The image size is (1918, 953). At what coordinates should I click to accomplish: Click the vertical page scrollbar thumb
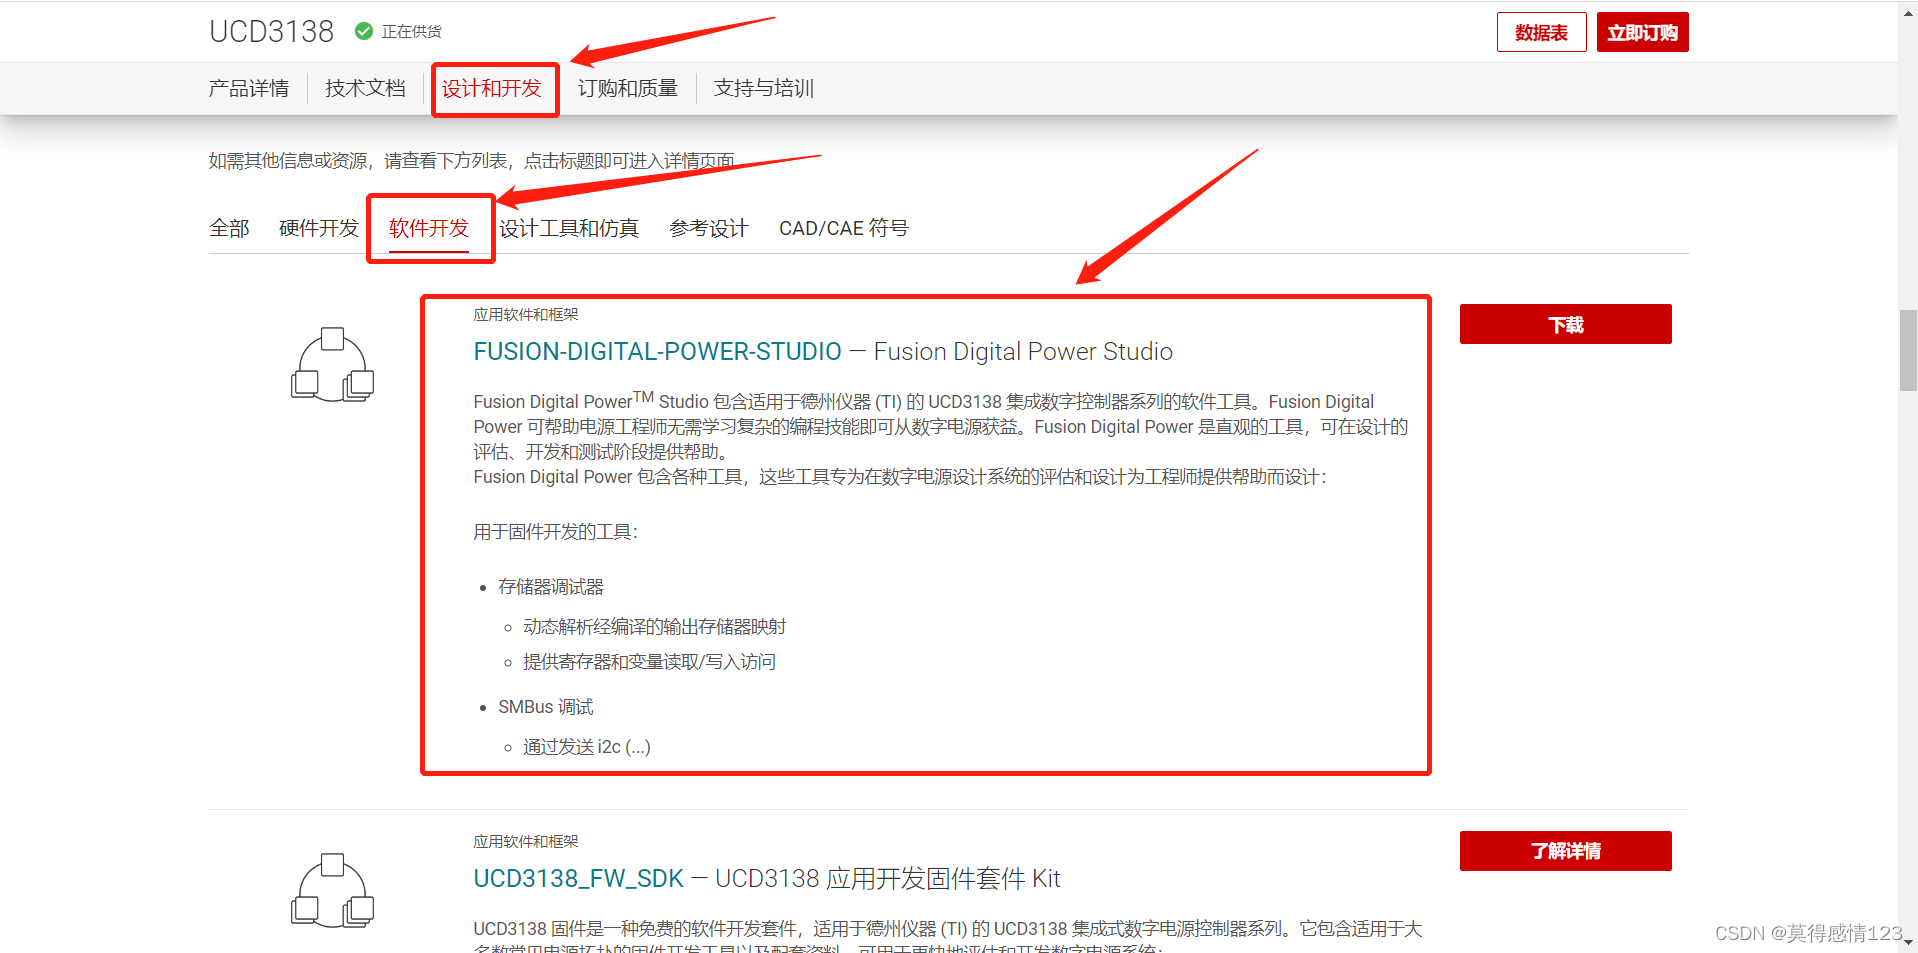point(1908,350)
